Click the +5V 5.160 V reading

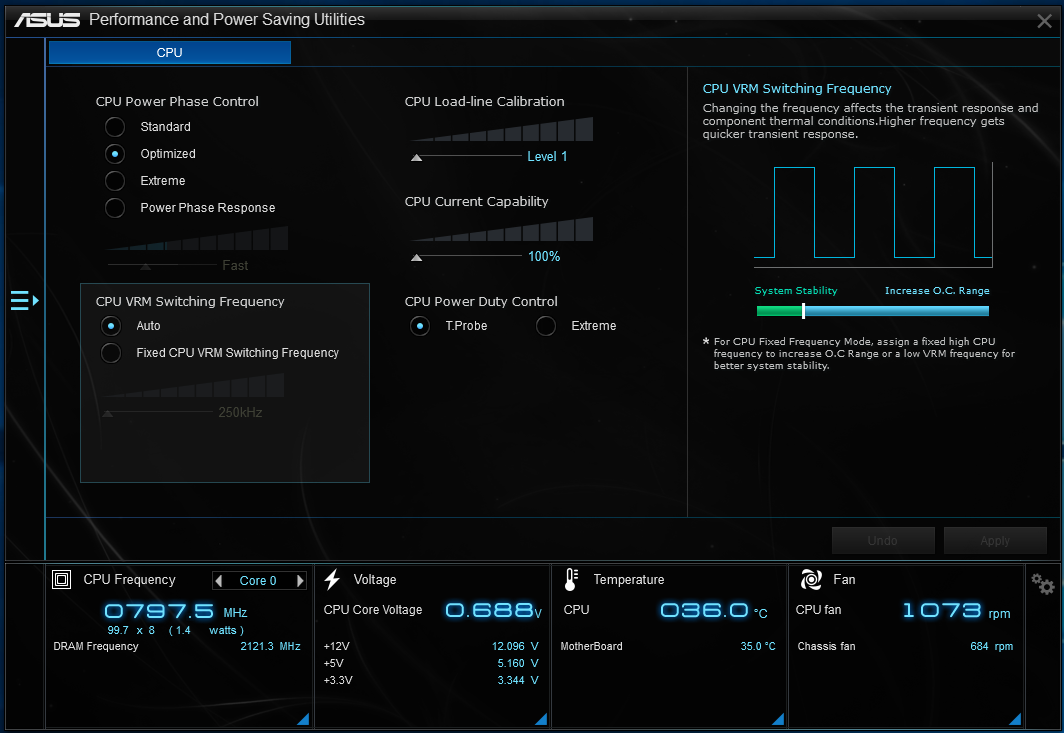[x=518, y=663]
